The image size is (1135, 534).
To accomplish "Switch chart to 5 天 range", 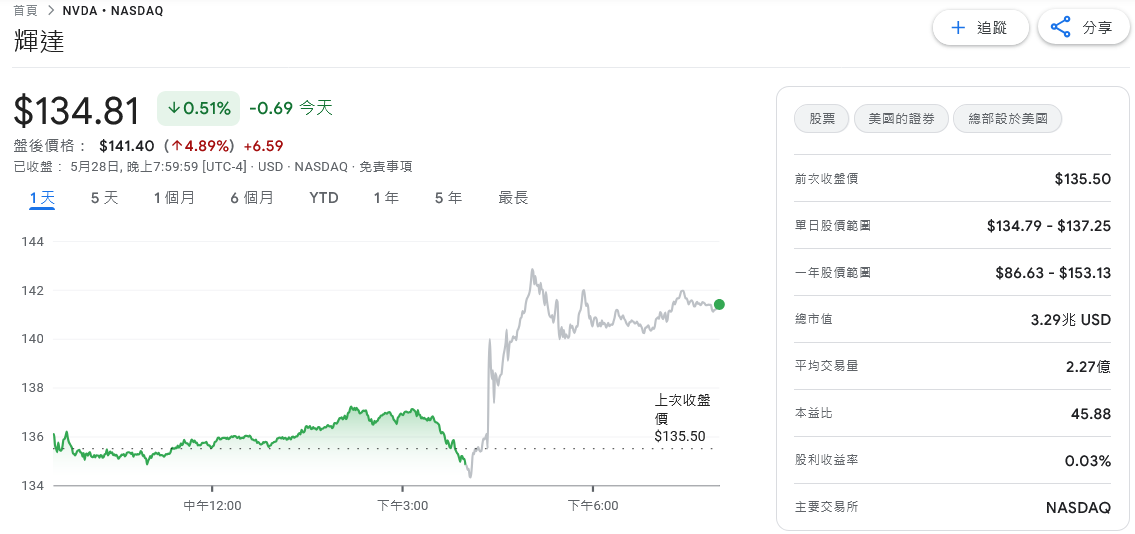I will click(x=104, y=198).
